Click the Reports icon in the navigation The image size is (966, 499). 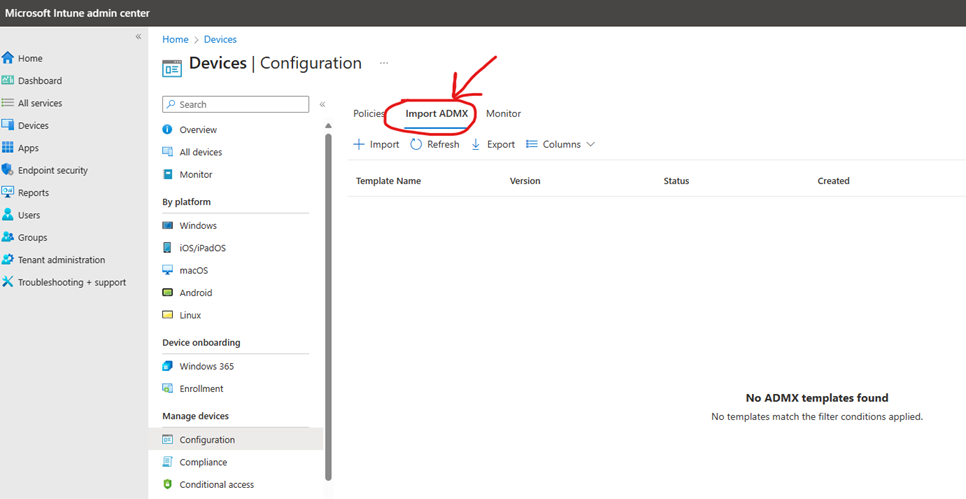click(x=7, y=192)
